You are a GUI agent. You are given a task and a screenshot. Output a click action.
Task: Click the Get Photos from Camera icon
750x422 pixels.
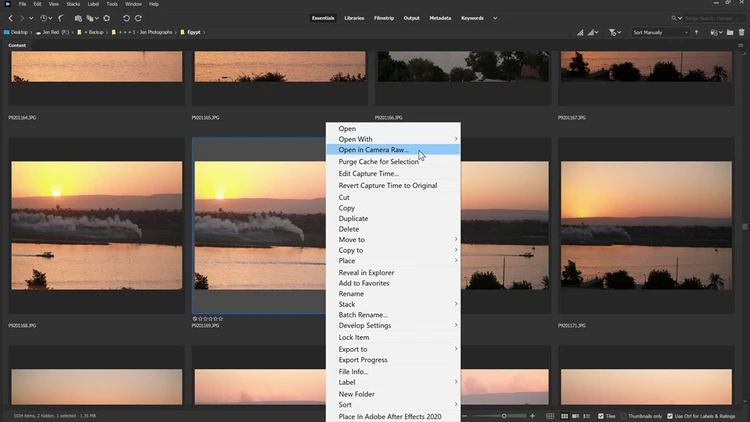[78, 18]
